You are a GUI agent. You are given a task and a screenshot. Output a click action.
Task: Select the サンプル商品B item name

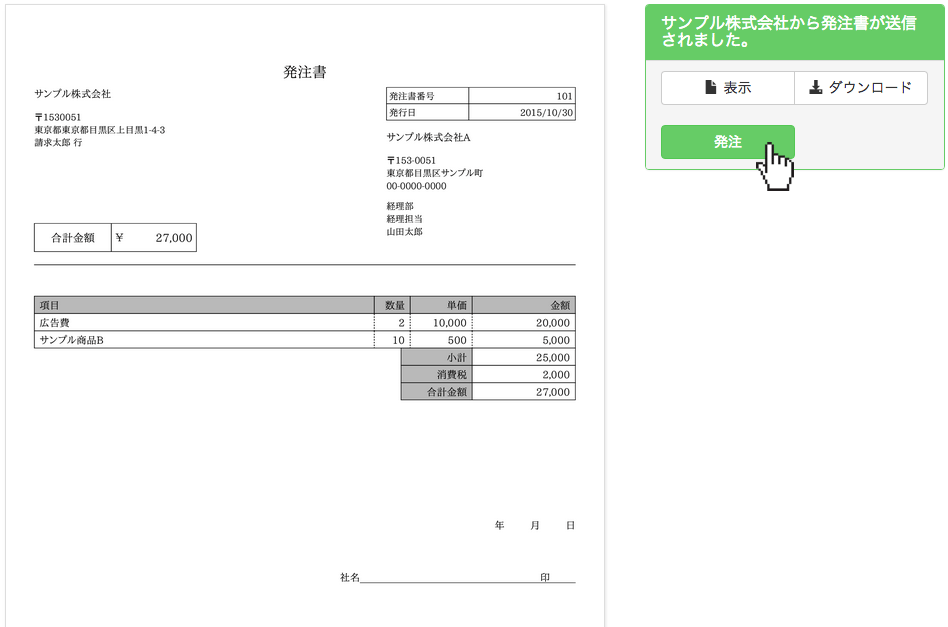[x=71, y=340]
